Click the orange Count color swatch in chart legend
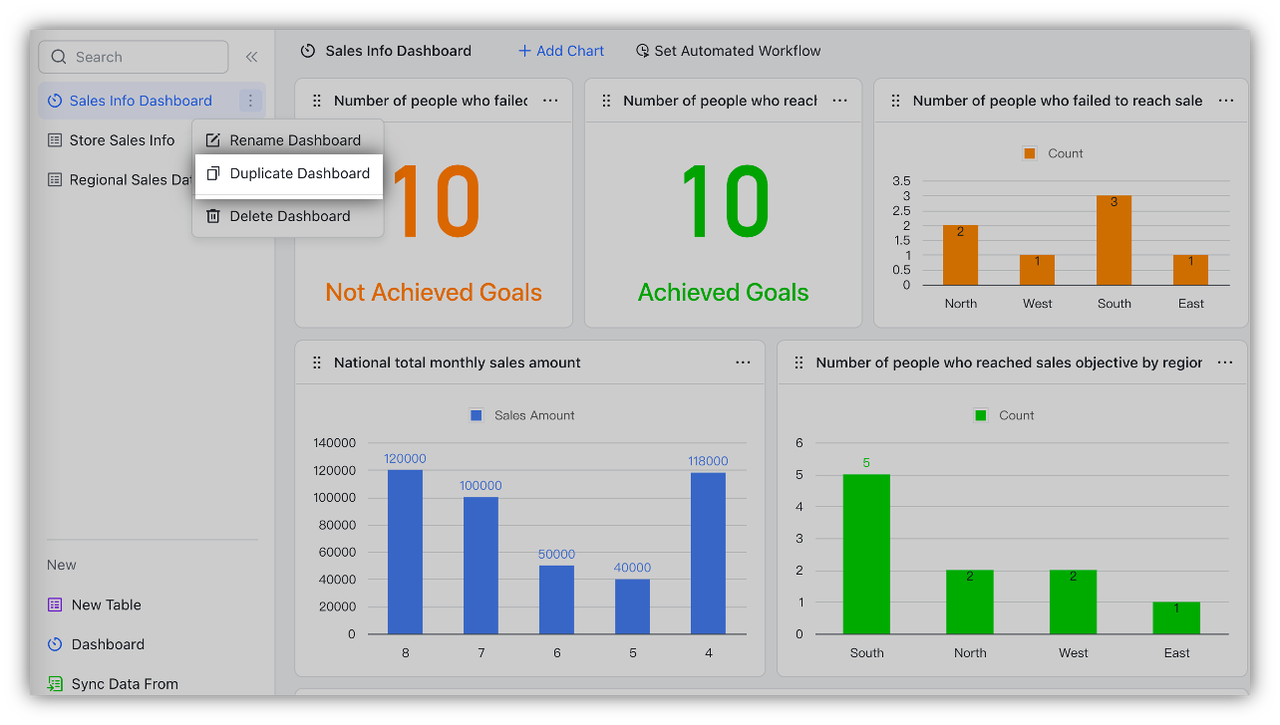Screen dimensions: 1280x725 1028,153
